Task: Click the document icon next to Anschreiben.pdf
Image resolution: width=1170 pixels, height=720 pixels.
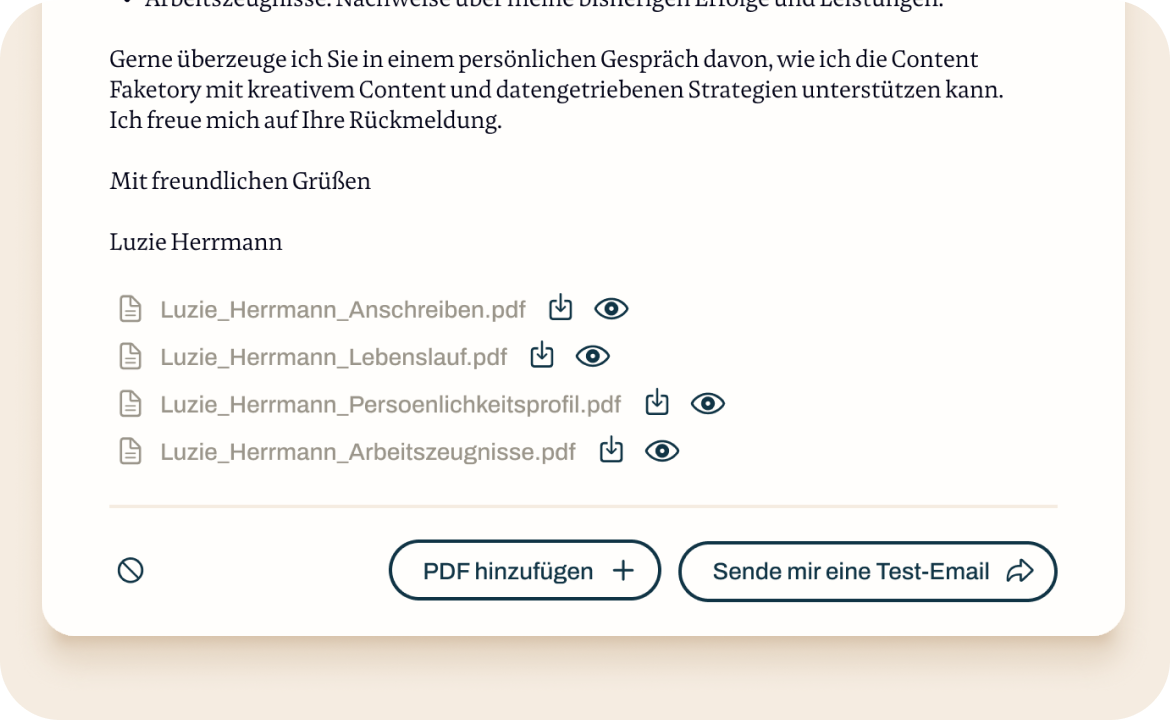Action: pyautogui.click(x=129, y=308)
